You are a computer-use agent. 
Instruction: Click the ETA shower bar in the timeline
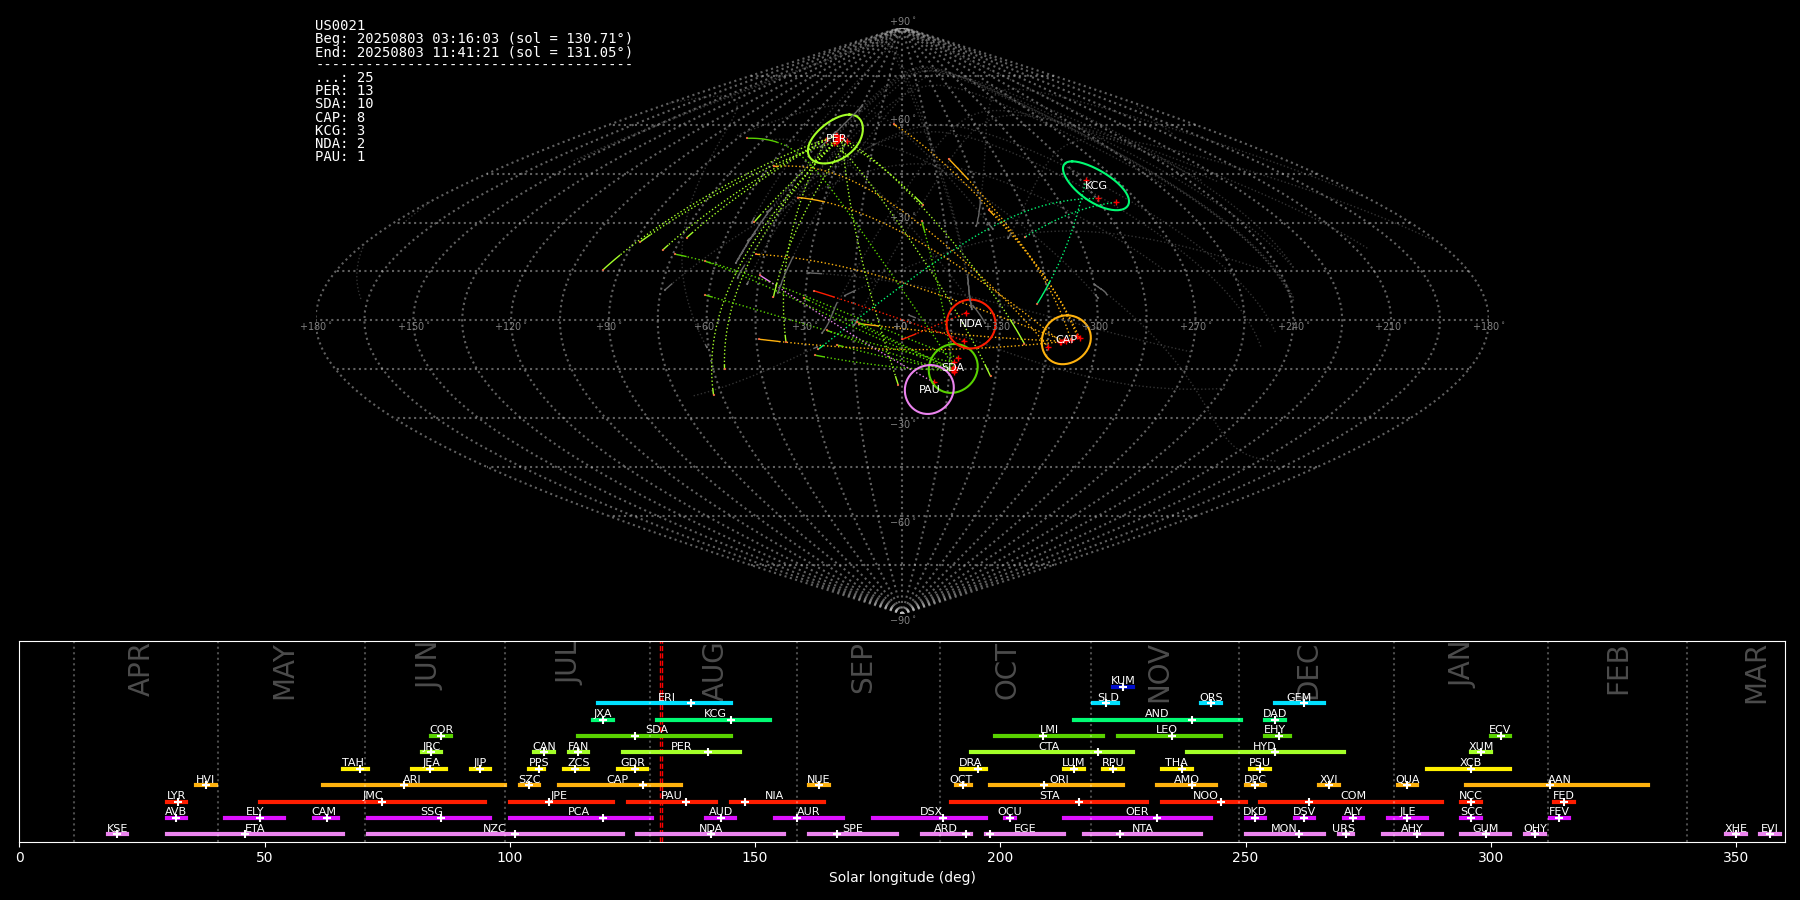tap(255, 833)
